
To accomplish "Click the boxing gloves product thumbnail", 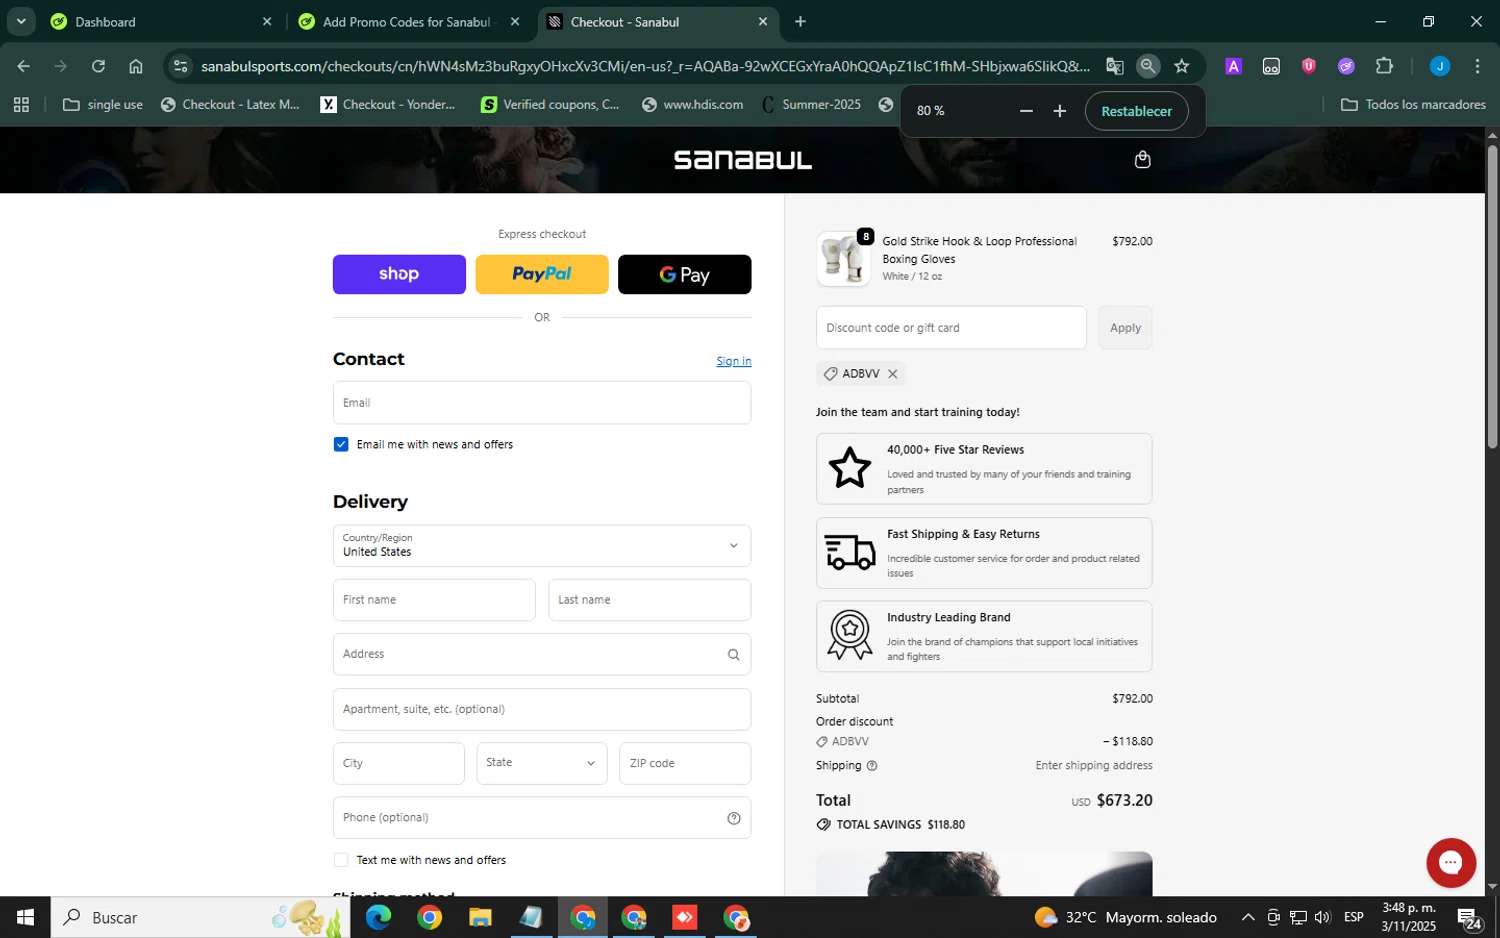I will coord(843,259).
